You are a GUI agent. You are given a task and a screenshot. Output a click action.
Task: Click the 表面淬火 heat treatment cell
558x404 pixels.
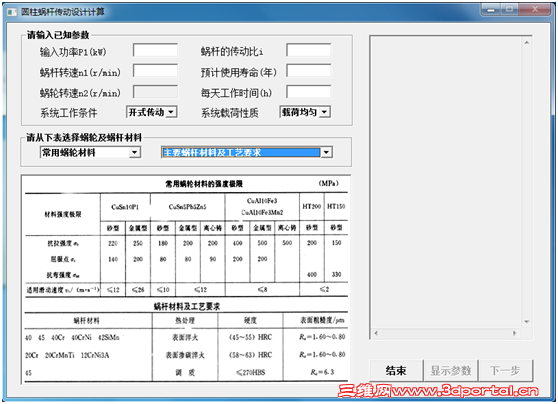click(x=185, y=337)
